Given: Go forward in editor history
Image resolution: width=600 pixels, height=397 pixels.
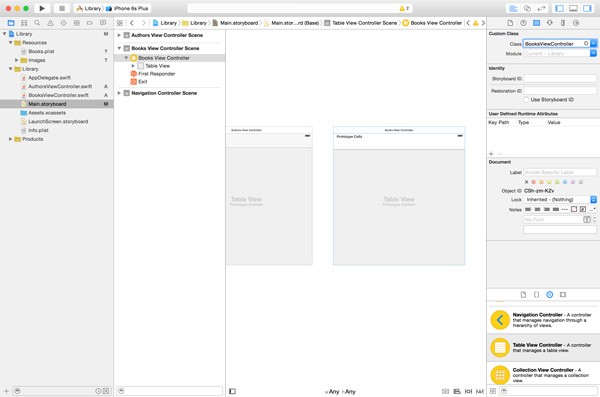Looking at the screenshot, I should click(143, 23).
